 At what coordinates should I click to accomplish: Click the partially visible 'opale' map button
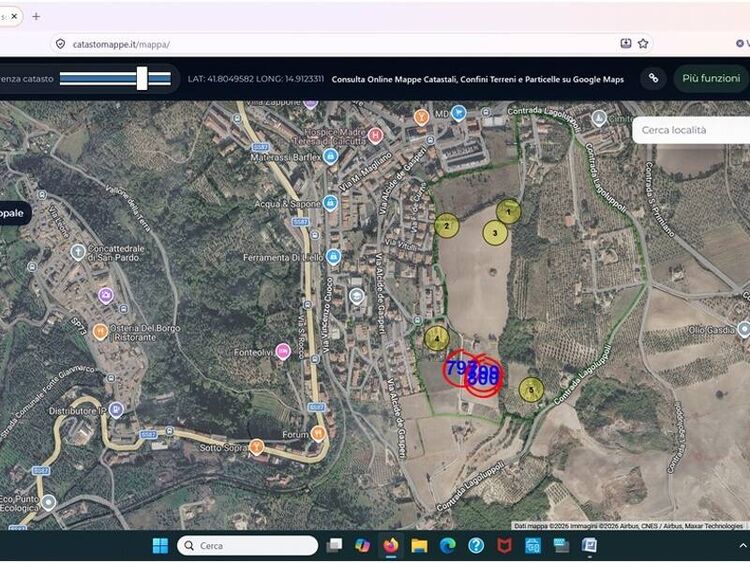coord(13,213)
